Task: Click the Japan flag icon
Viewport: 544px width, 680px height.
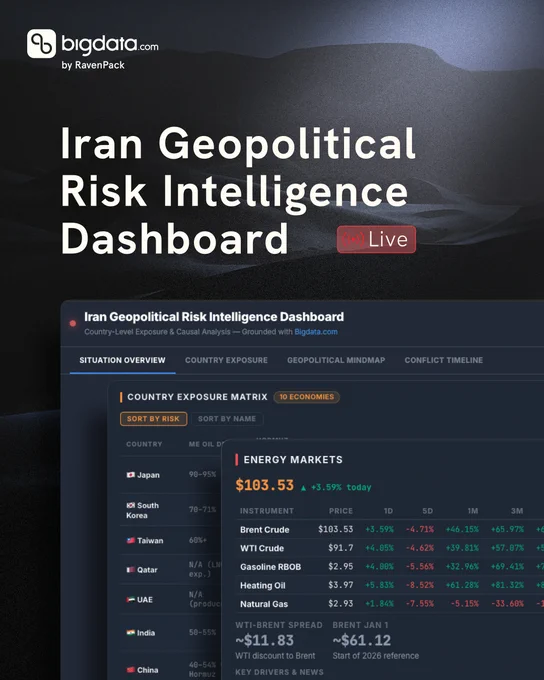Action: point(131,475)
